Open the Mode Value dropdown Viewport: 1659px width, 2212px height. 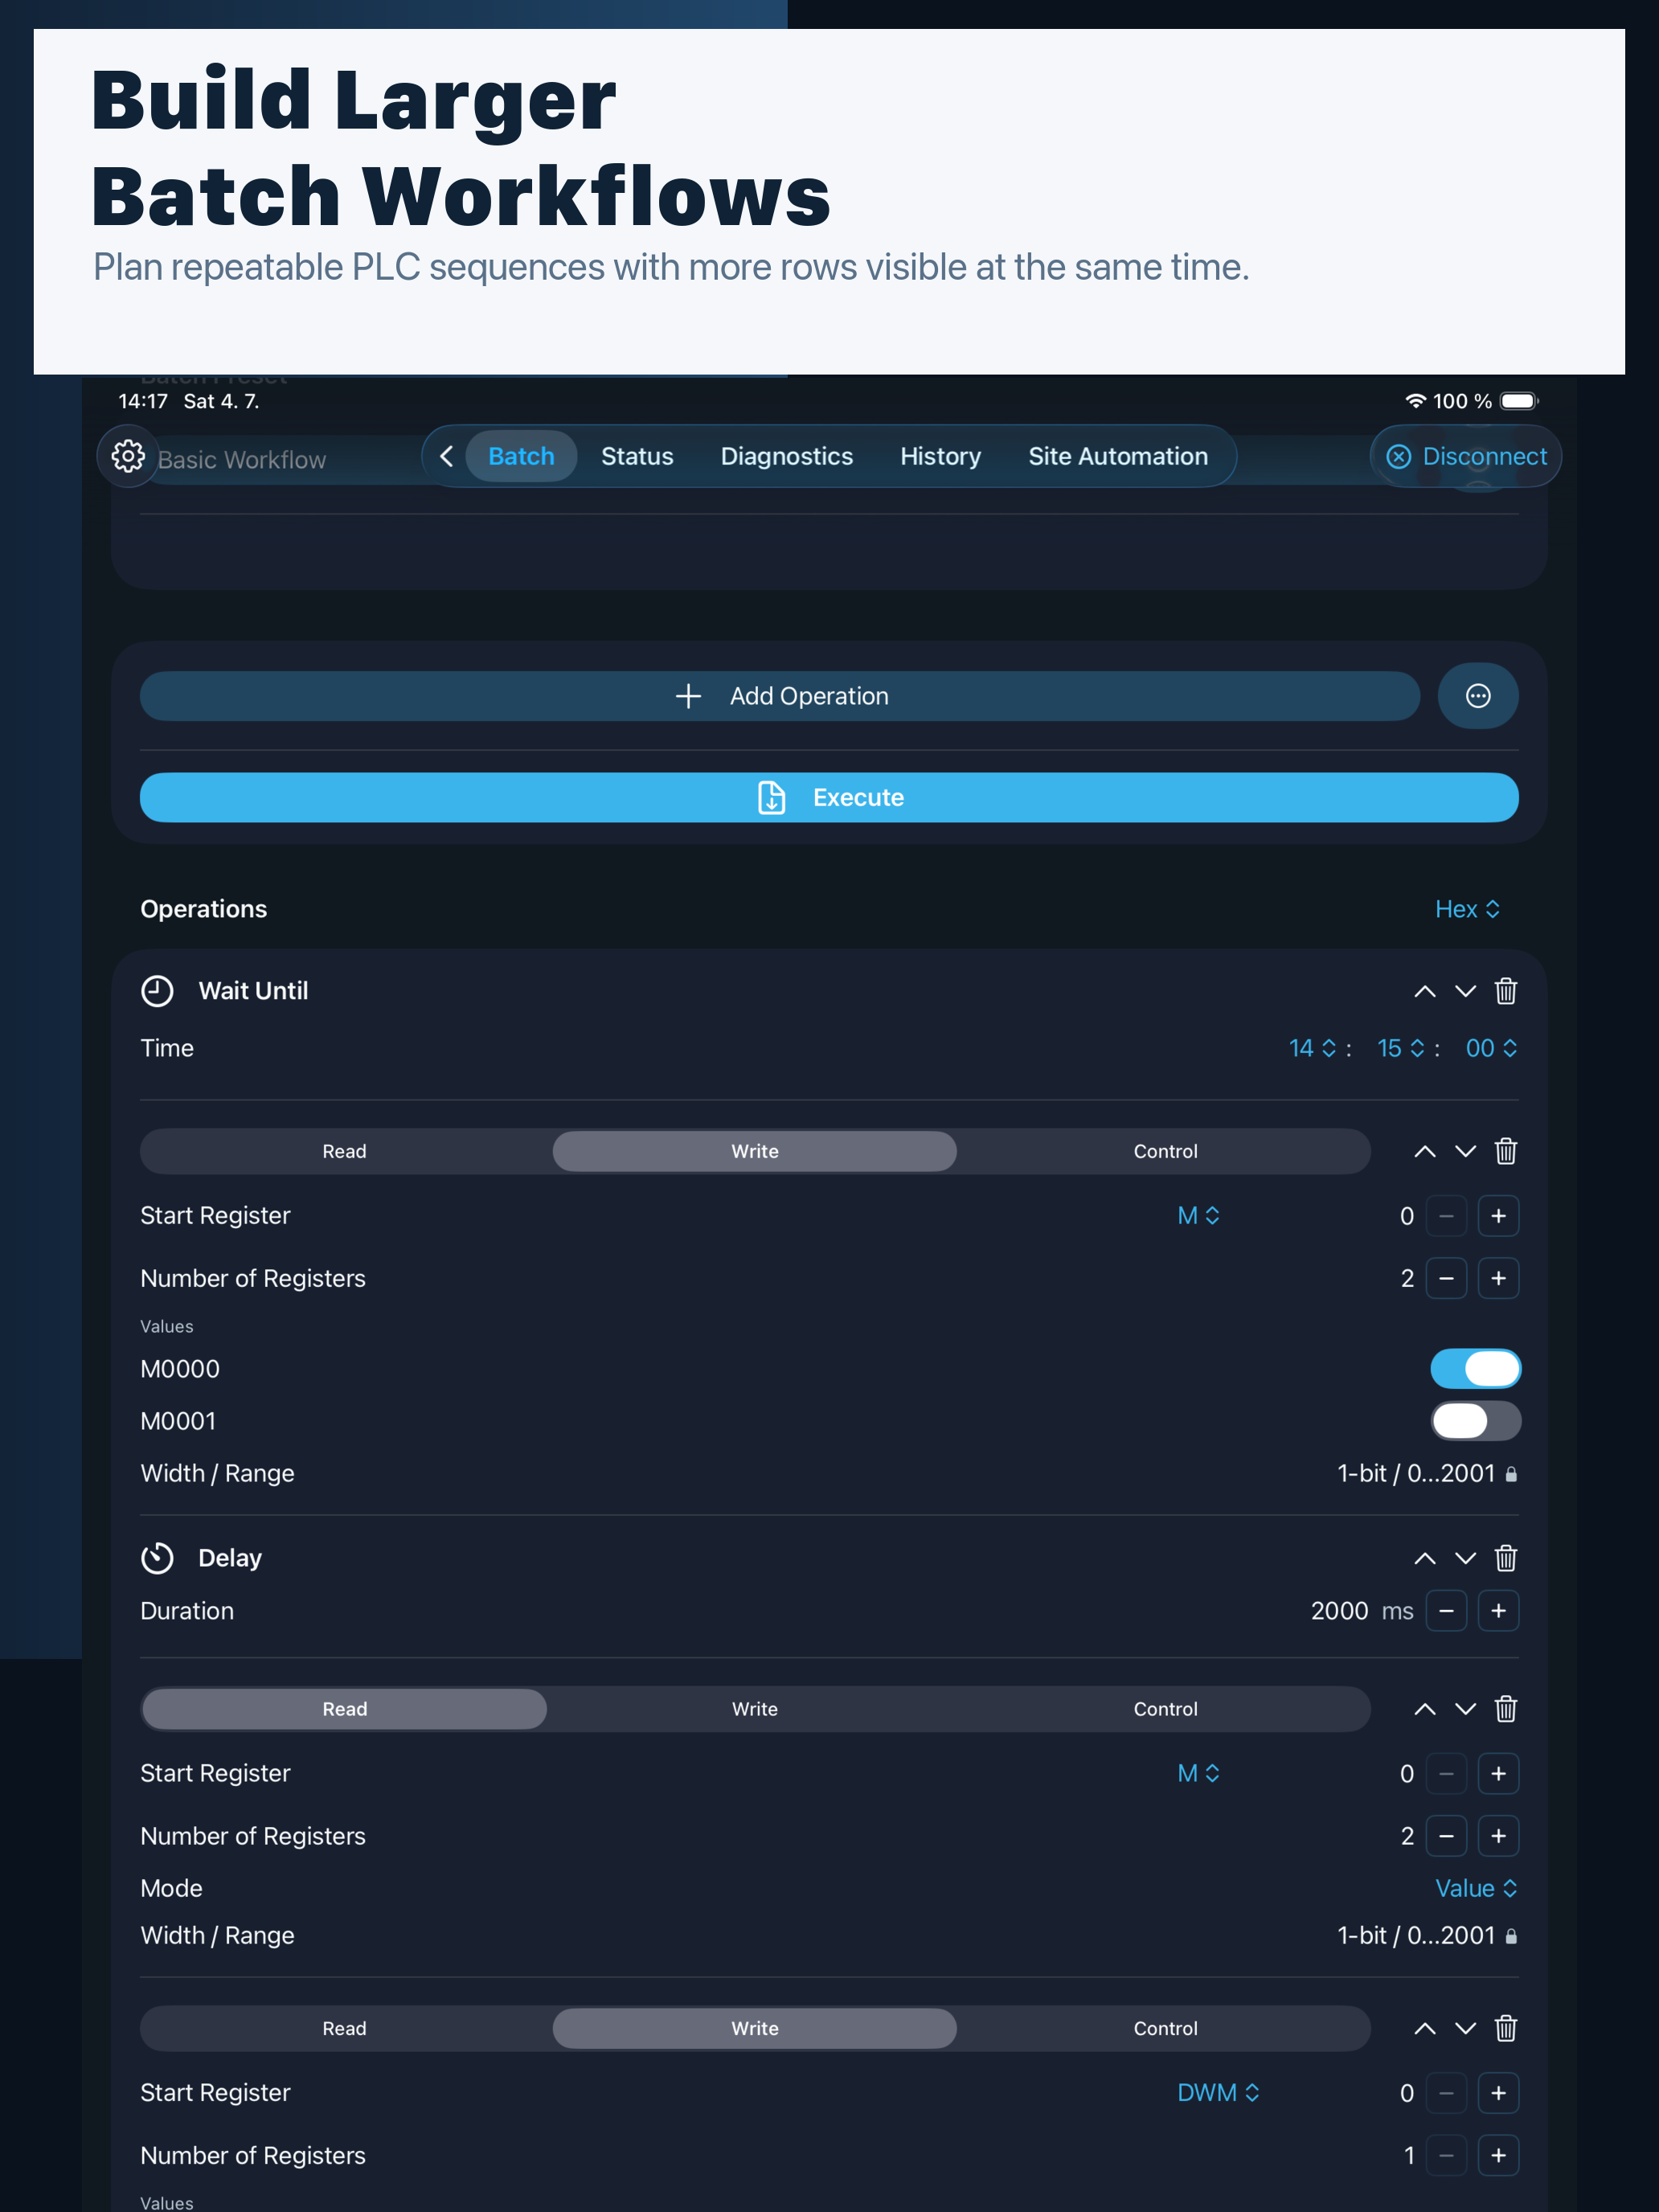coord(1476,1888)
